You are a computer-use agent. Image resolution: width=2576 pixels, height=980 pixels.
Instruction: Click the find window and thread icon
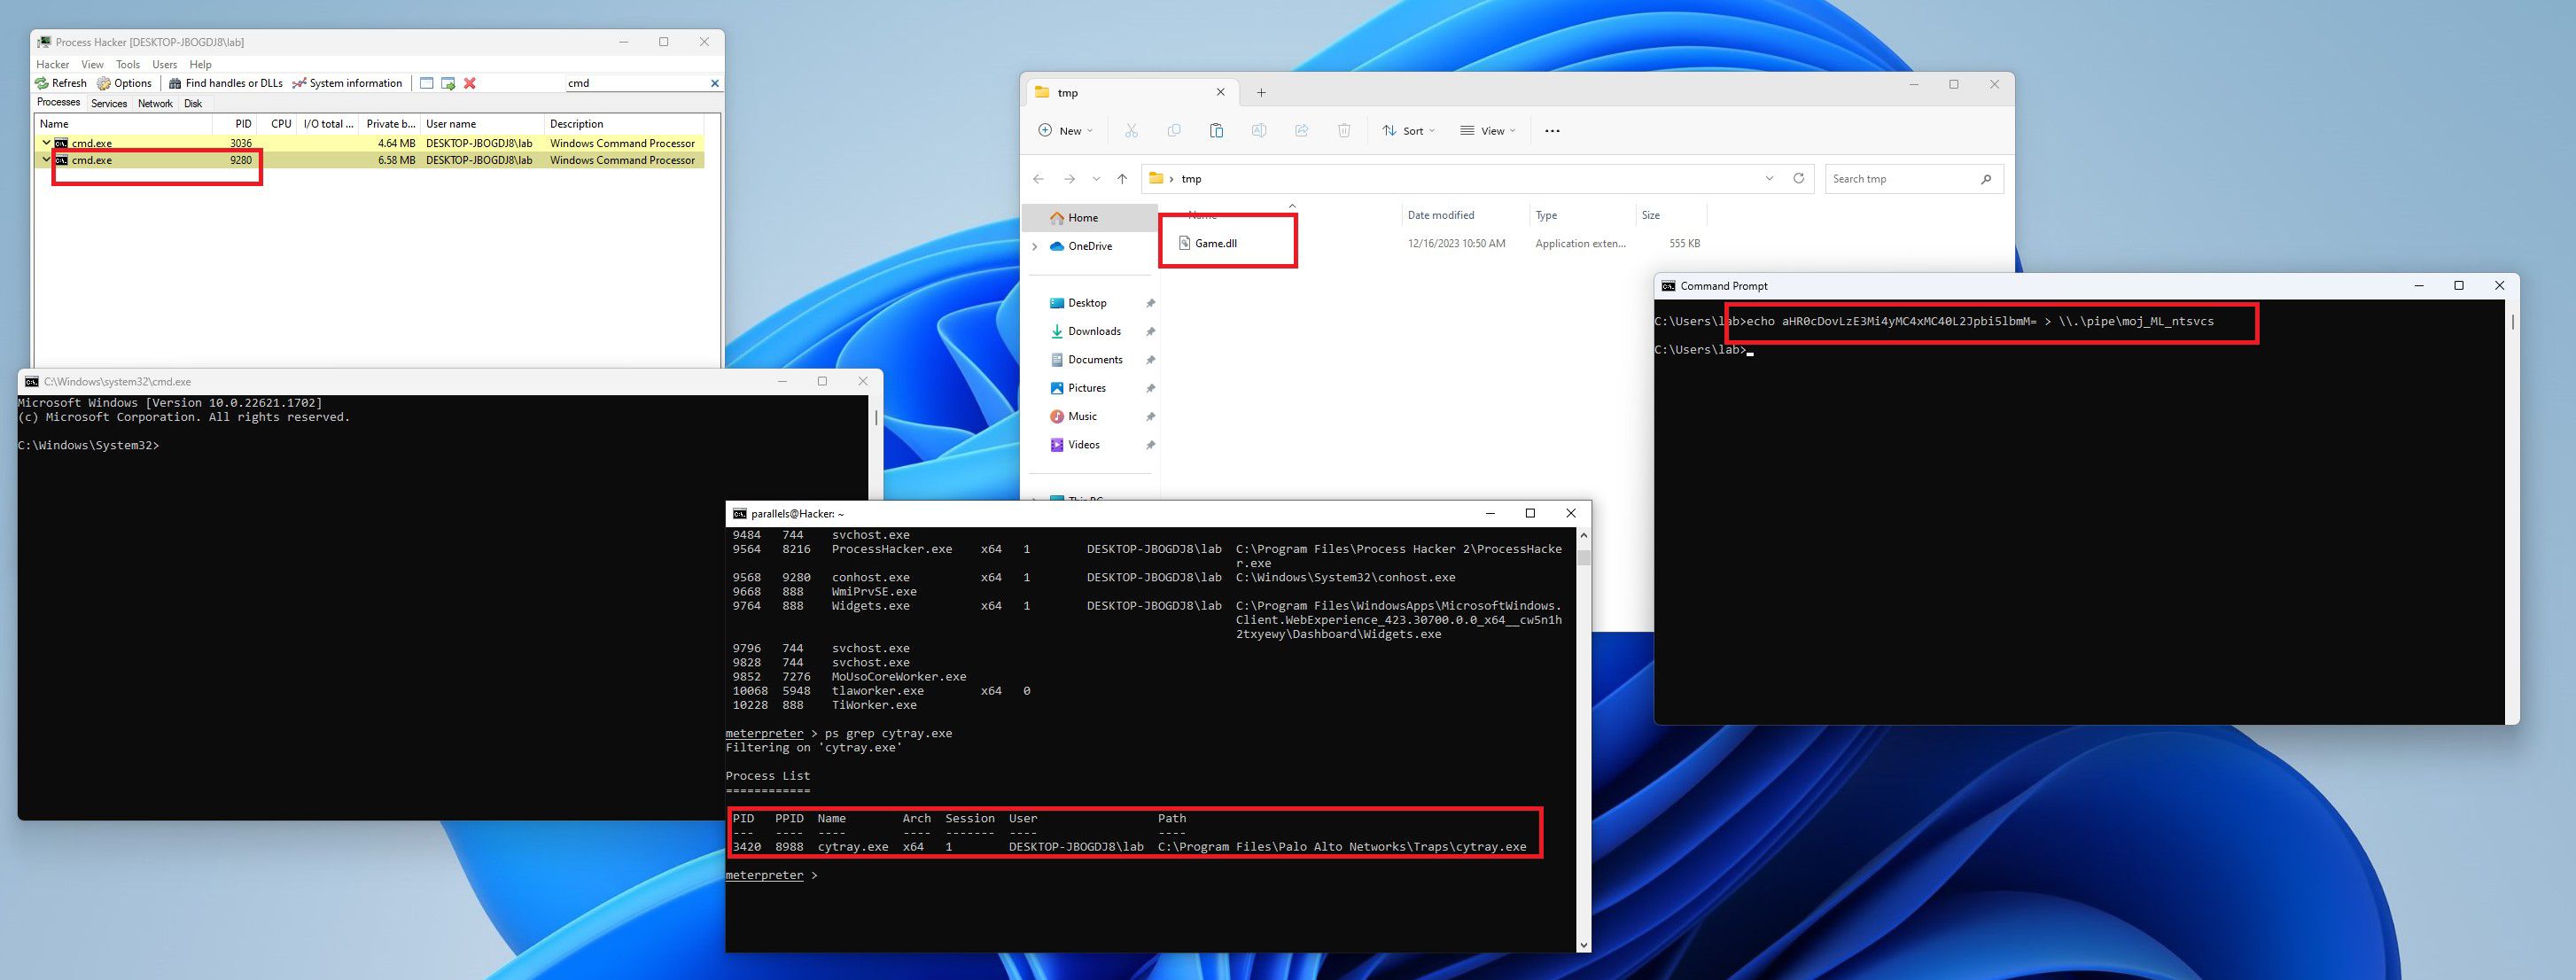448,83
